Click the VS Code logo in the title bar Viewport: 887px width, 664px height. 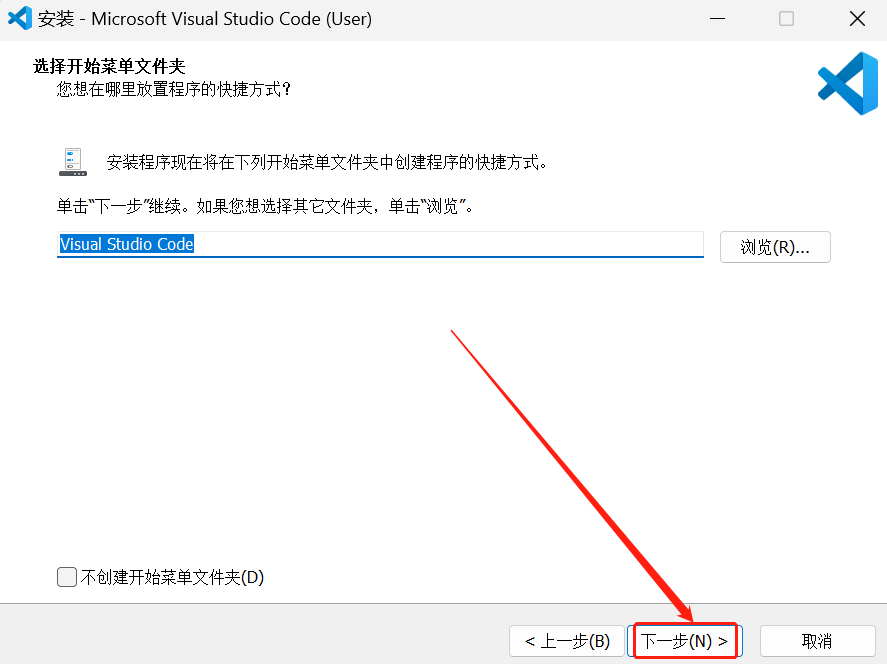click(20, 18)
